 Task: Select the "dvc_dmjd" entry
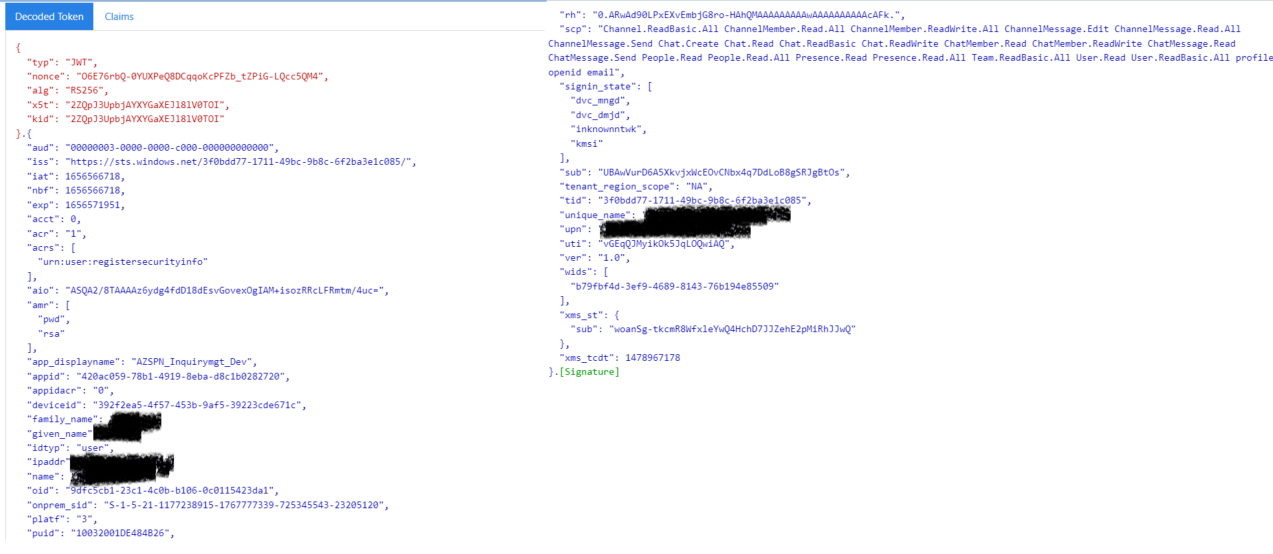(598, 115)
